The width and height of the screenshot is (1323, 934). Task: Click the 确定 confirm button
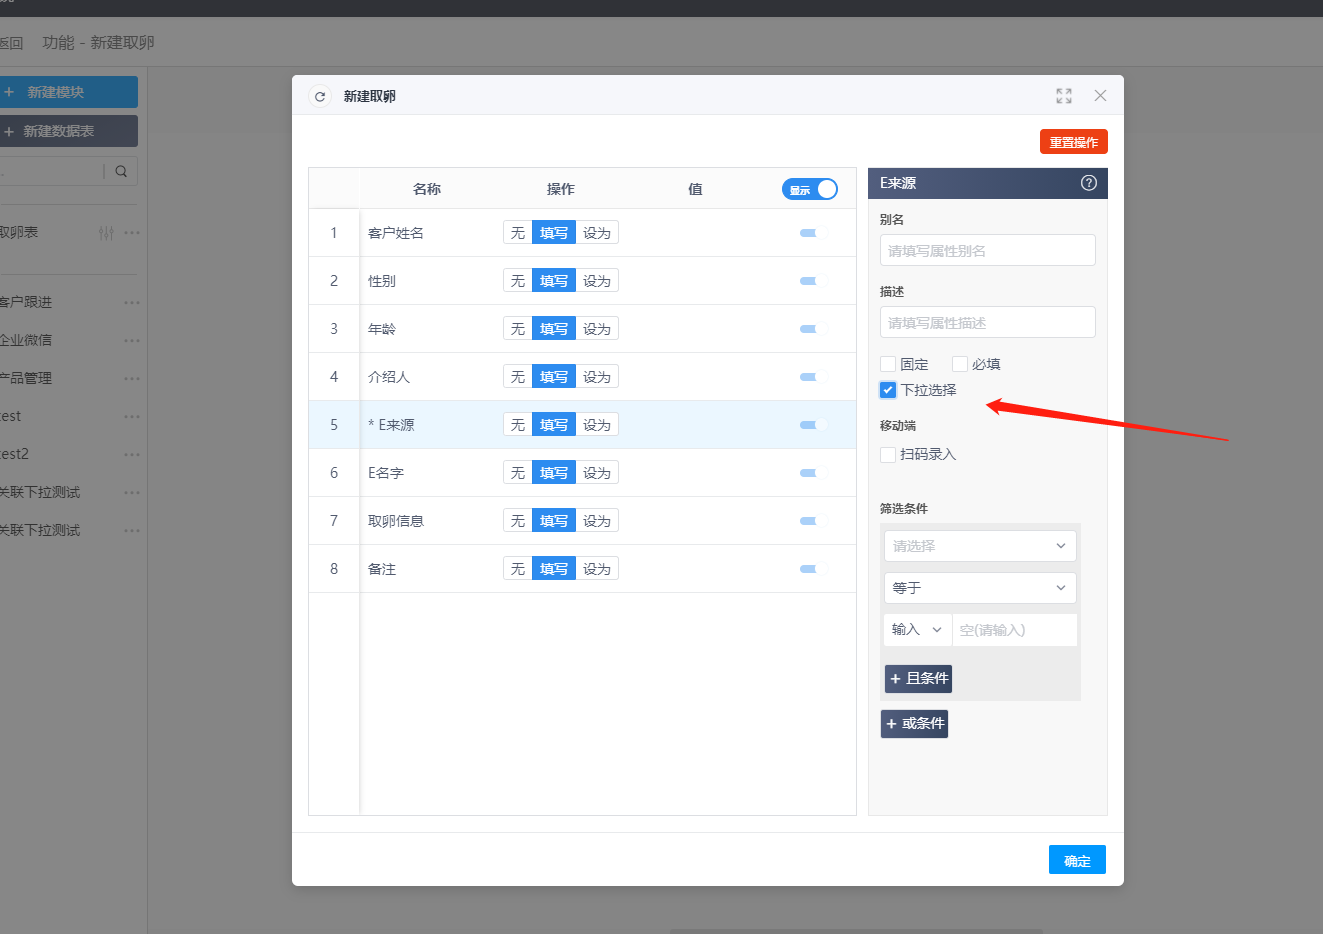[x=1077, y=860]
